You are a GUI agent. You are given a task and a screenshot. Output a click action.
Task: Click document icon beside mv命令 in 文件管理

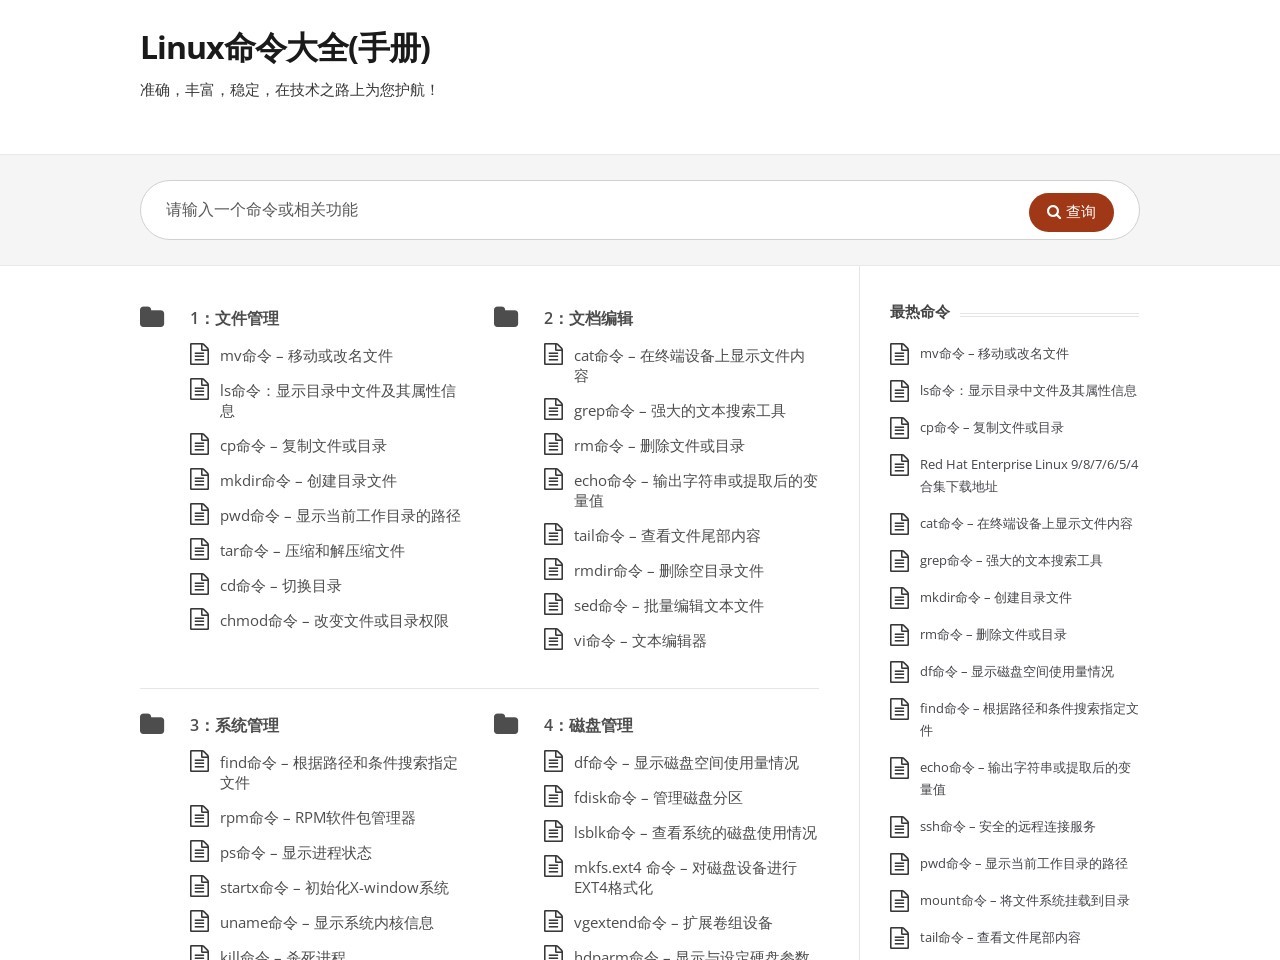point(199,354)
